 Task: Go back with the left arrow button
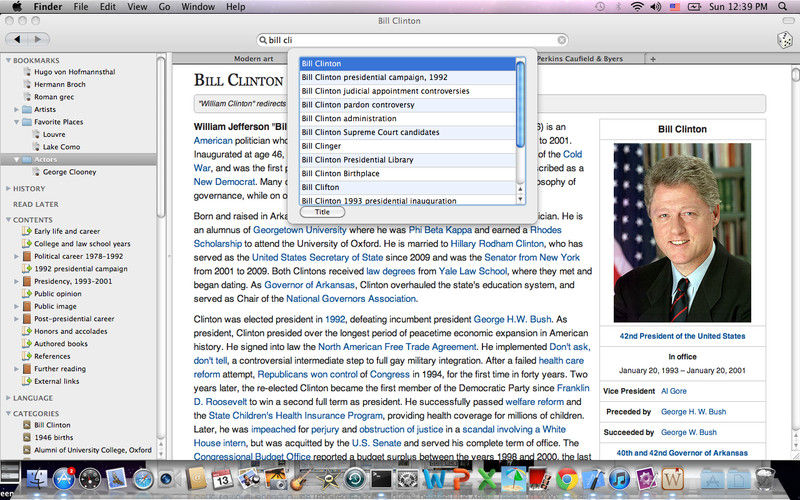[x=17, y=39]
